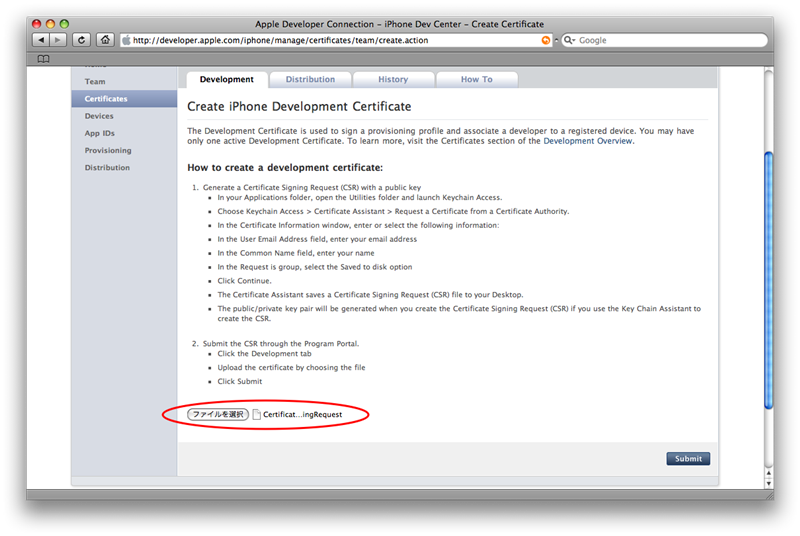Close the window with the red button
Screen dimensions: 800x536
[36, 23]
